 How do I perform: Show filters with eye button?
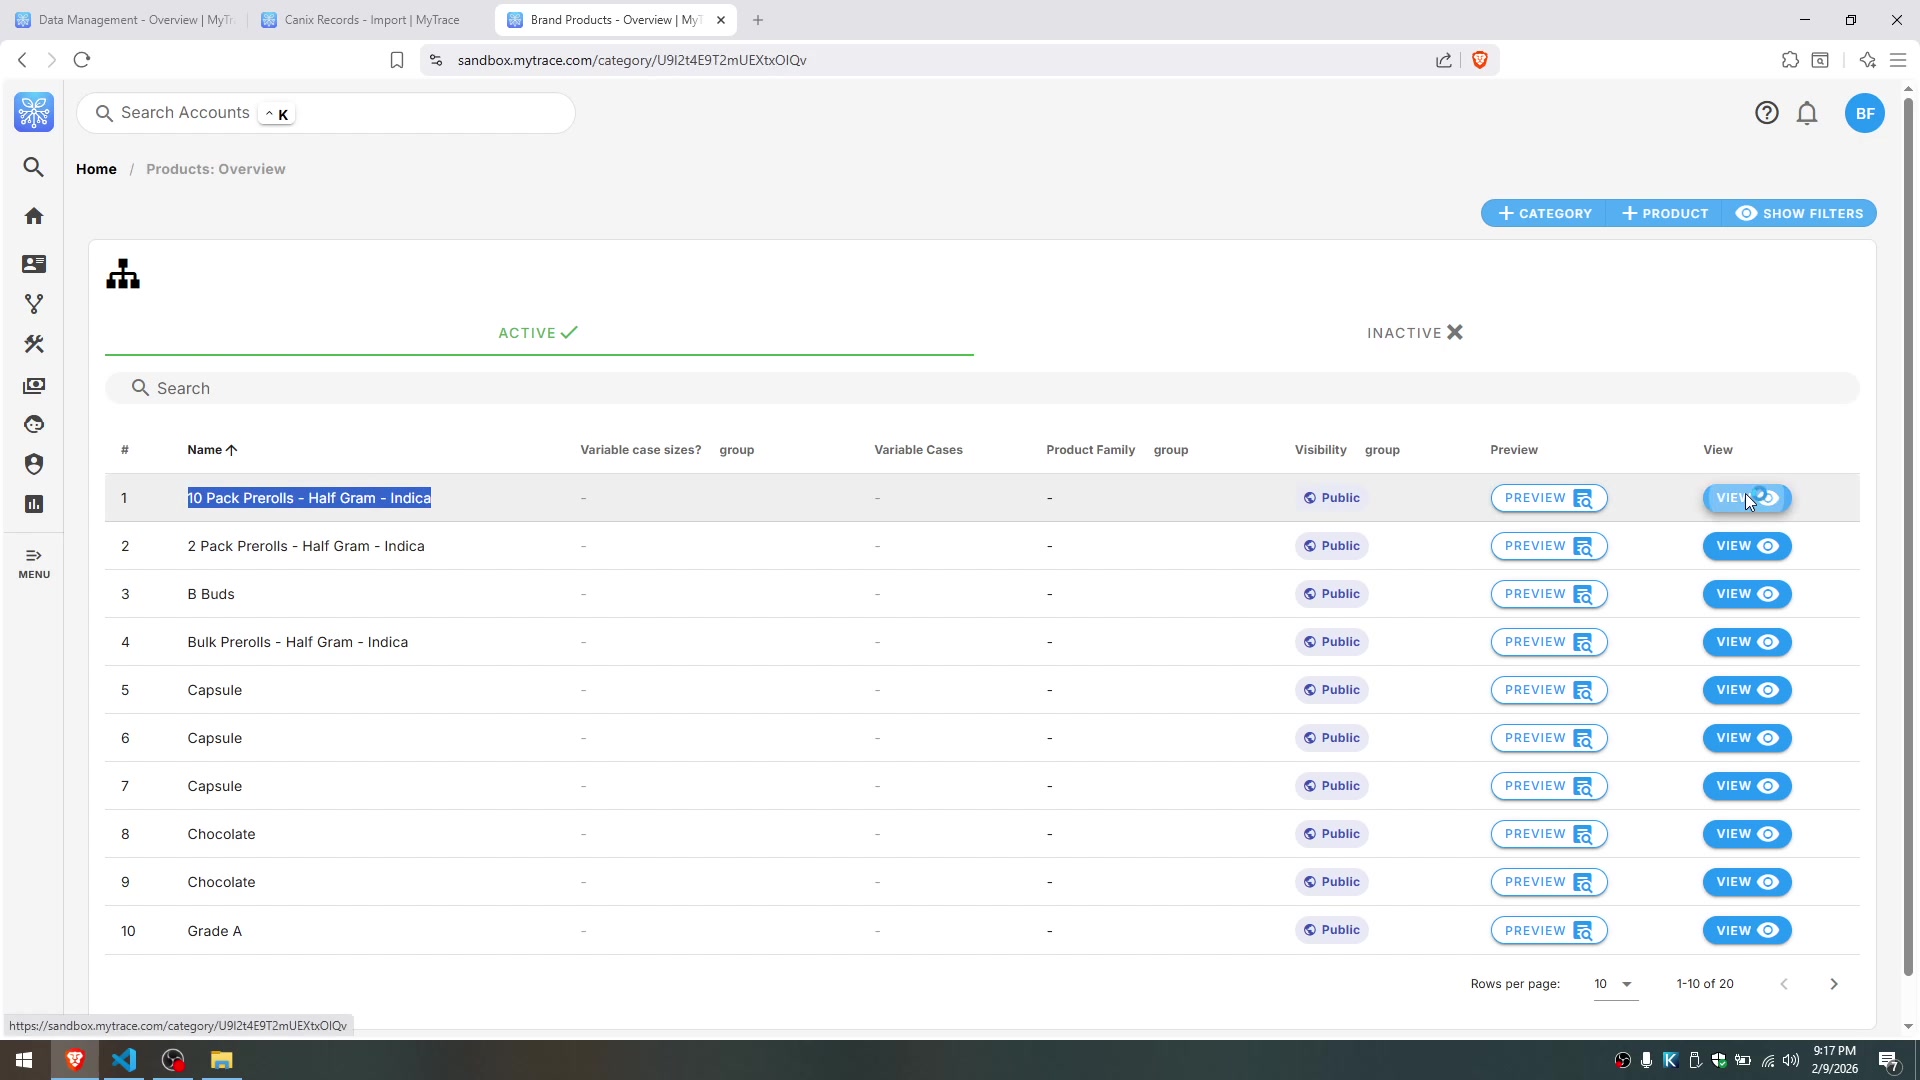point(1799,213)
